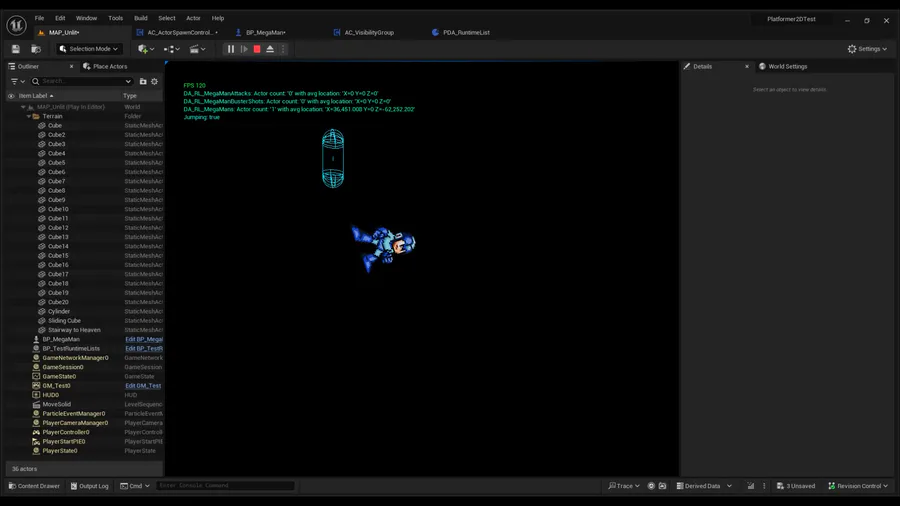Stop the play-in-editor session
The height and width of the screenshot is (506, 900).
click(x=257, y=49)
